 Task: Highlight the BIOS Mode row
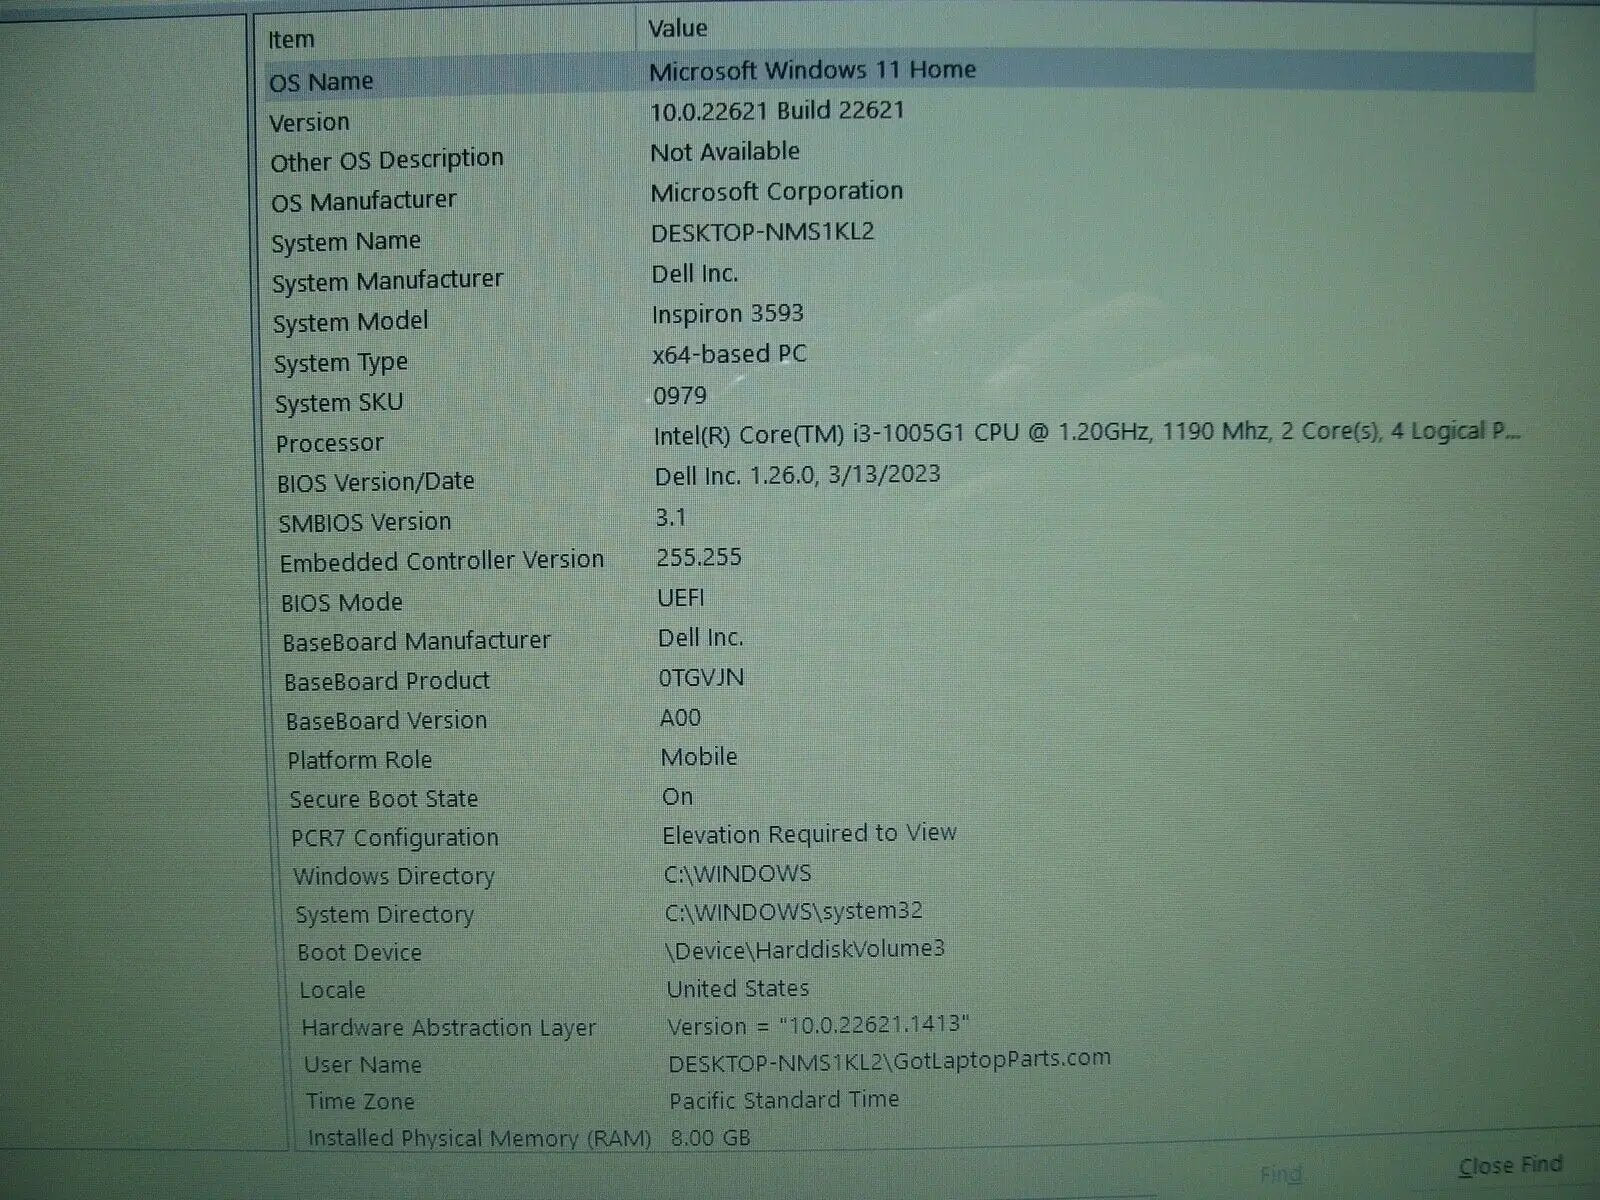341,603
